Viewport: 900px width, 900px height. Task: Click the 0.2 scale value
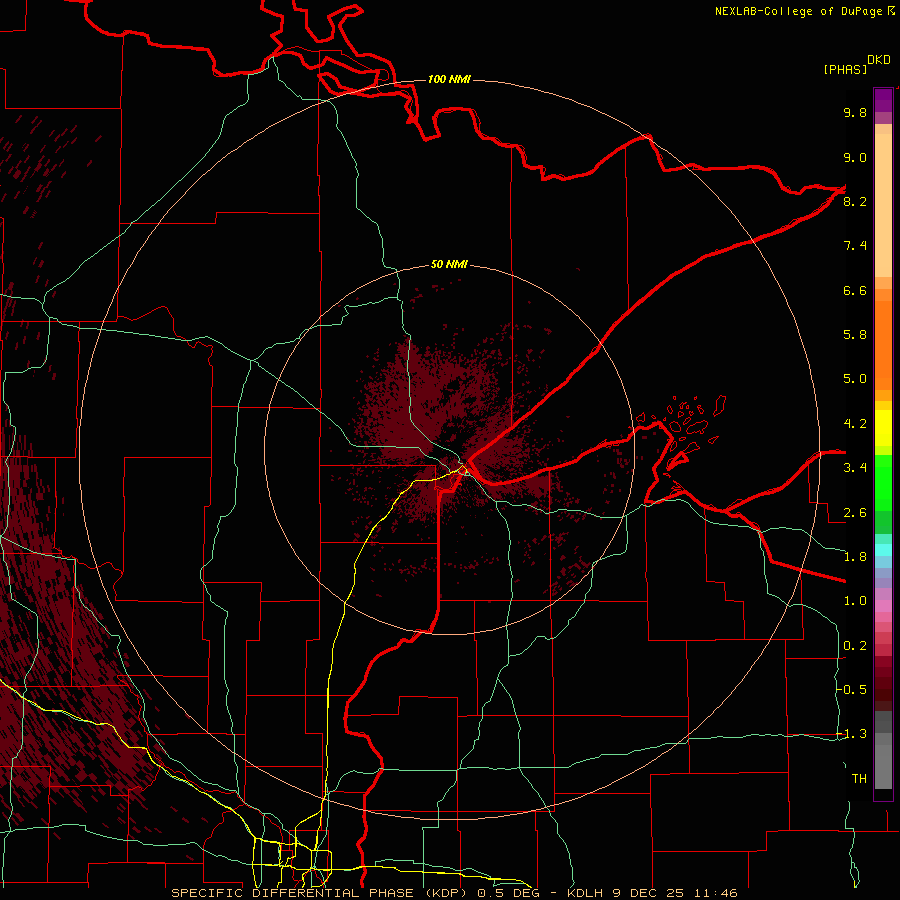[855, 646]
